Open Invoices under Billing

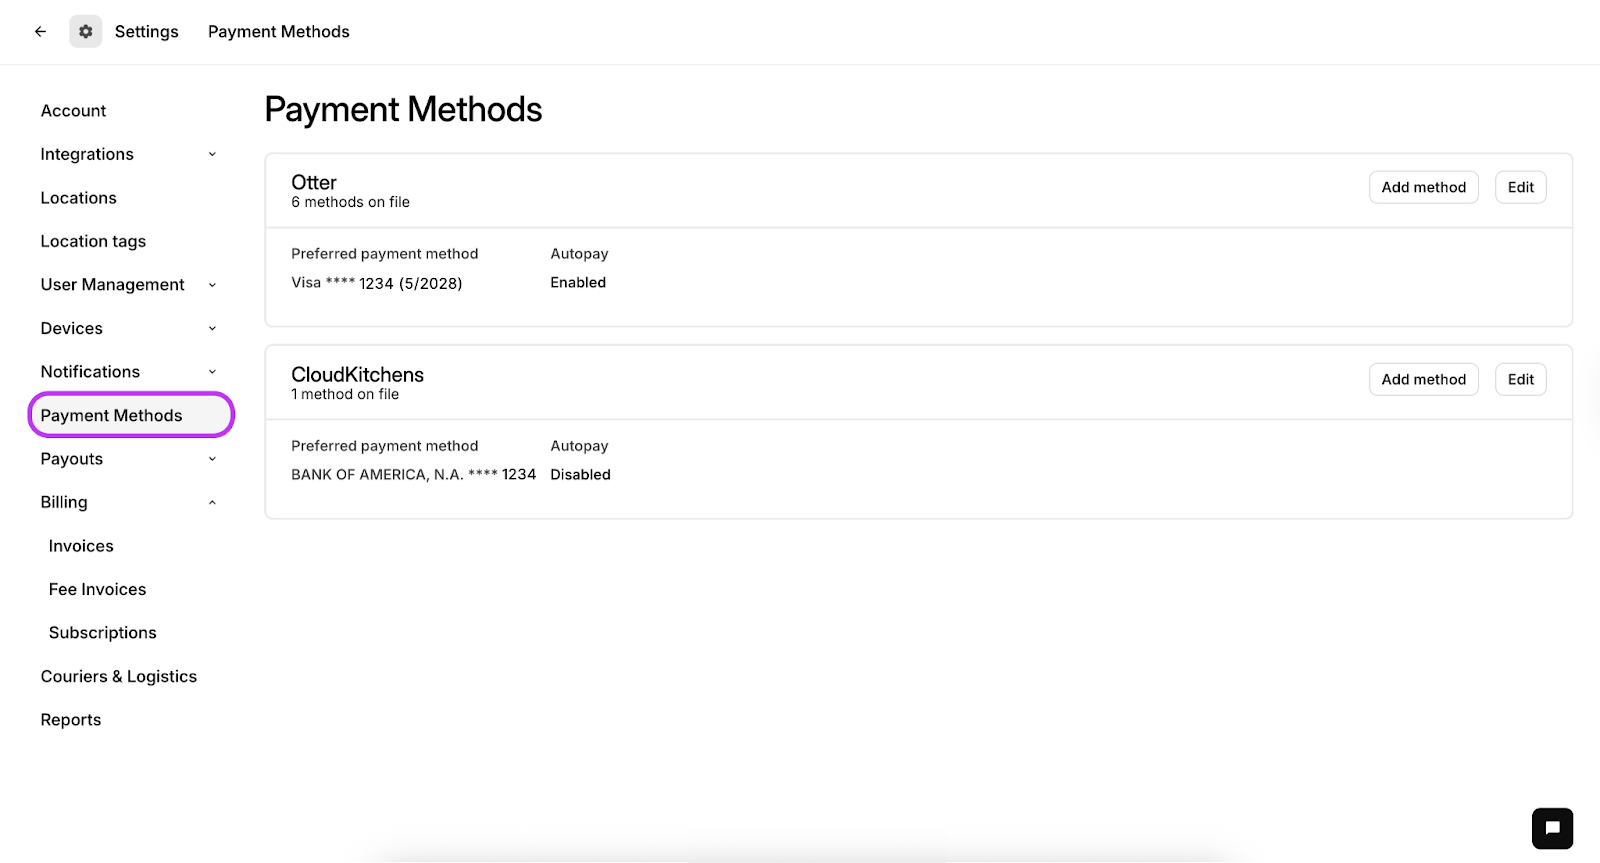coord(81,546)
